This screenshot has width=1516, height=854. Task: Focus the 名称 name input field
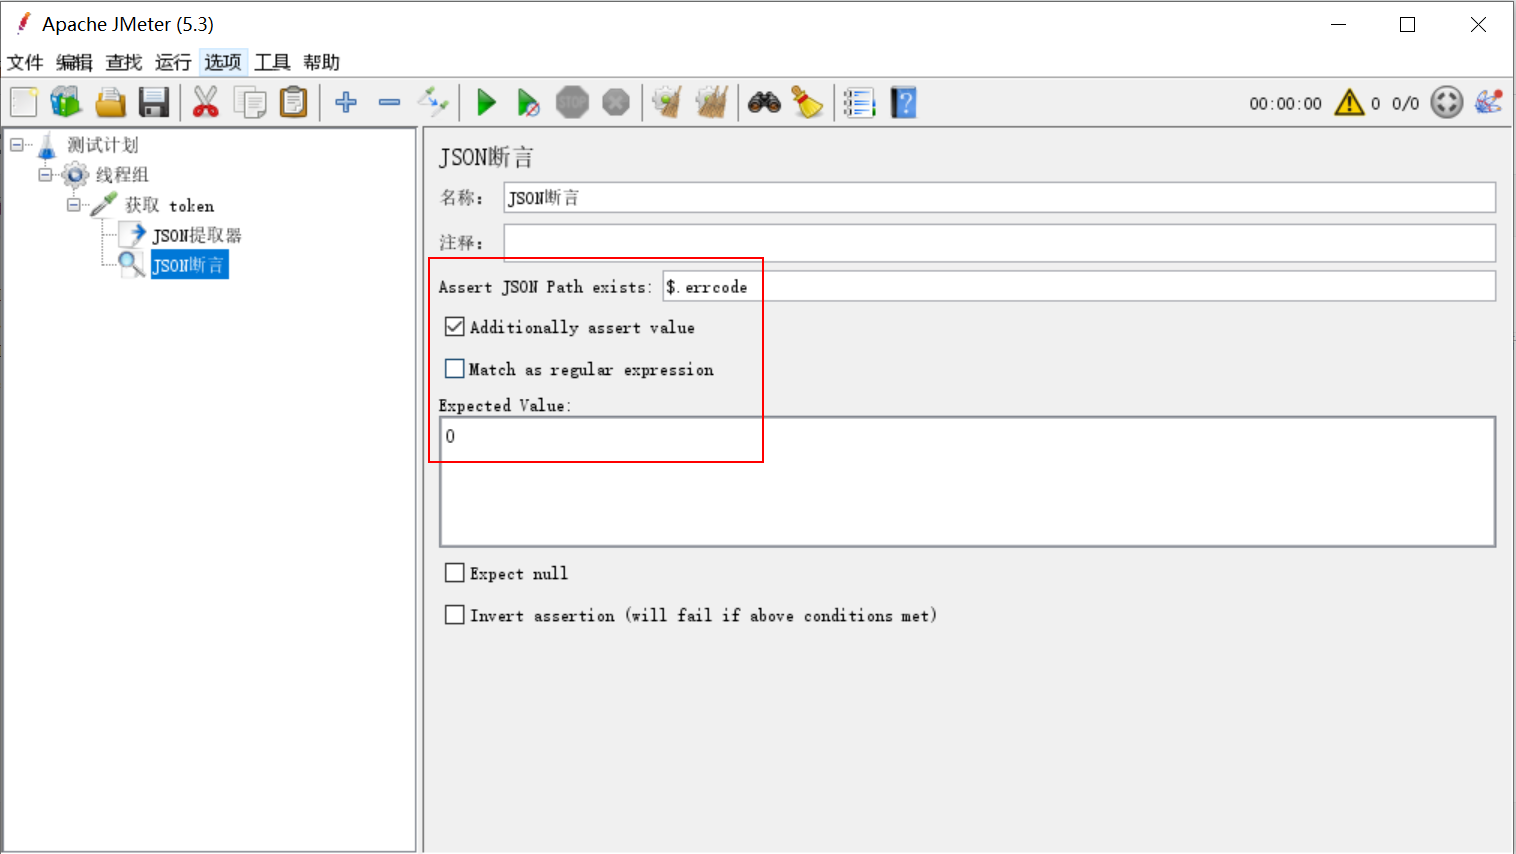999,197
